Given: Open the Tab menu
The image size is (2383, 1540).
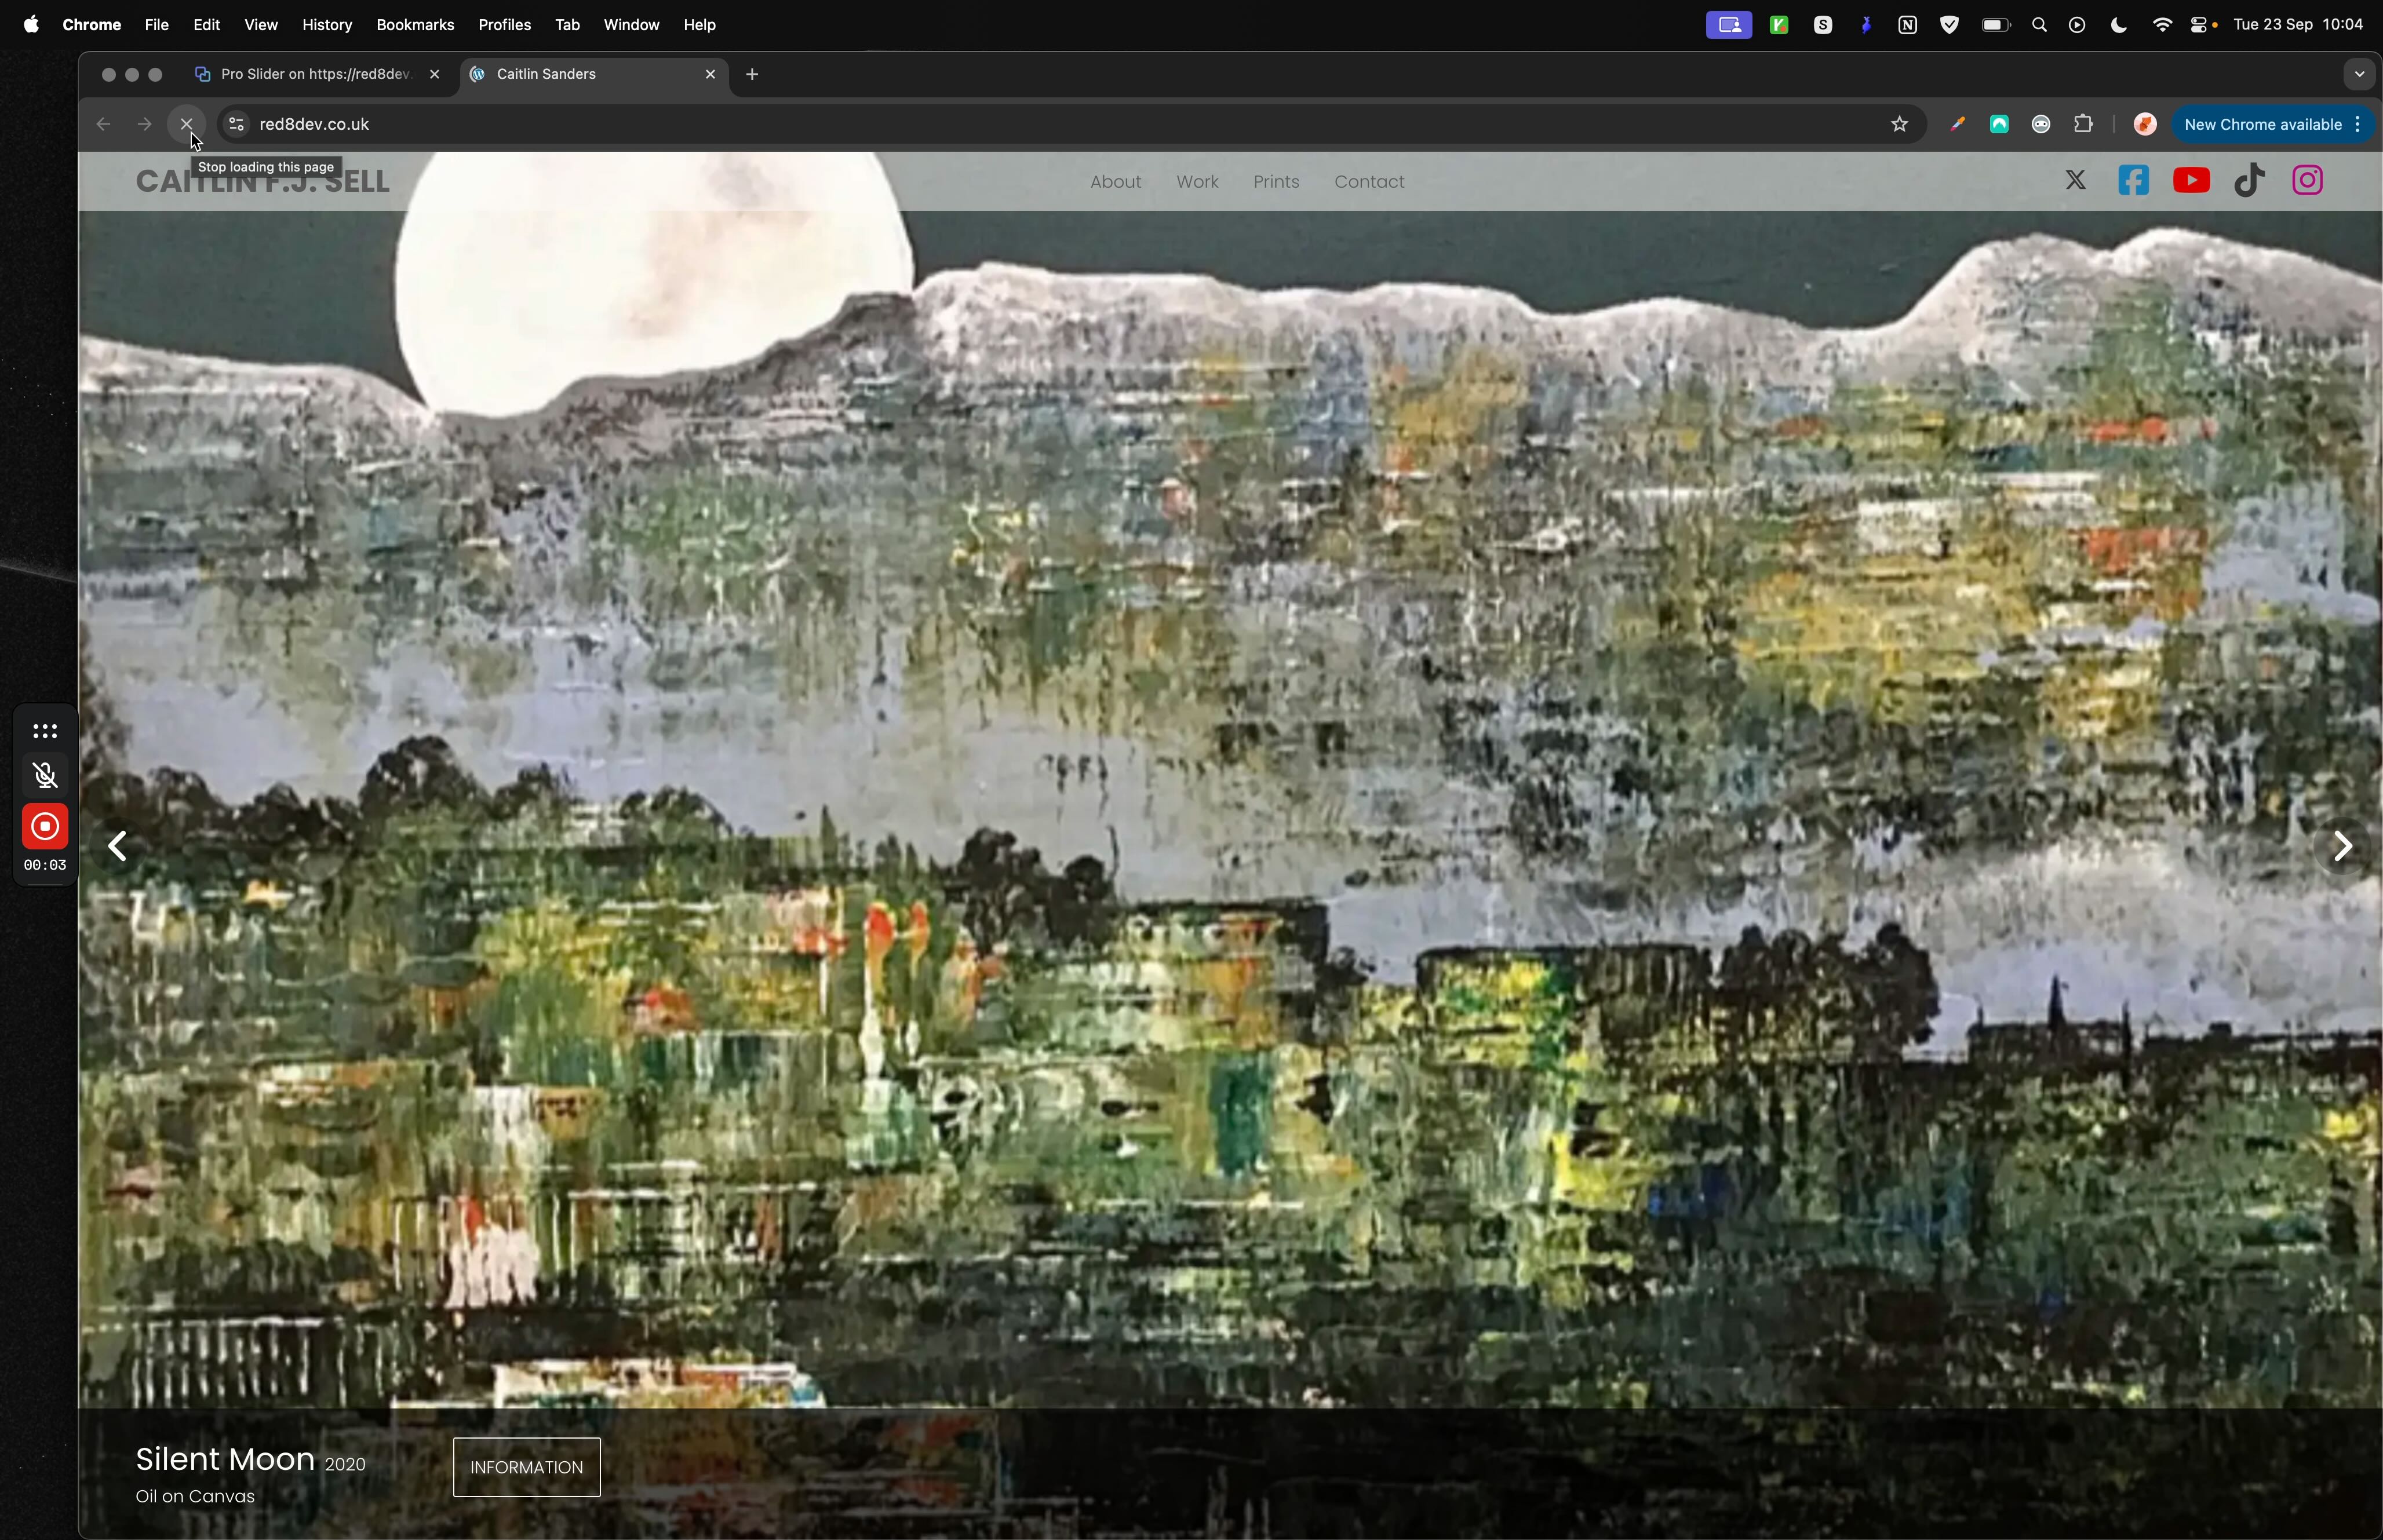Looking at the screenshot, I should (x=567, y=25).
